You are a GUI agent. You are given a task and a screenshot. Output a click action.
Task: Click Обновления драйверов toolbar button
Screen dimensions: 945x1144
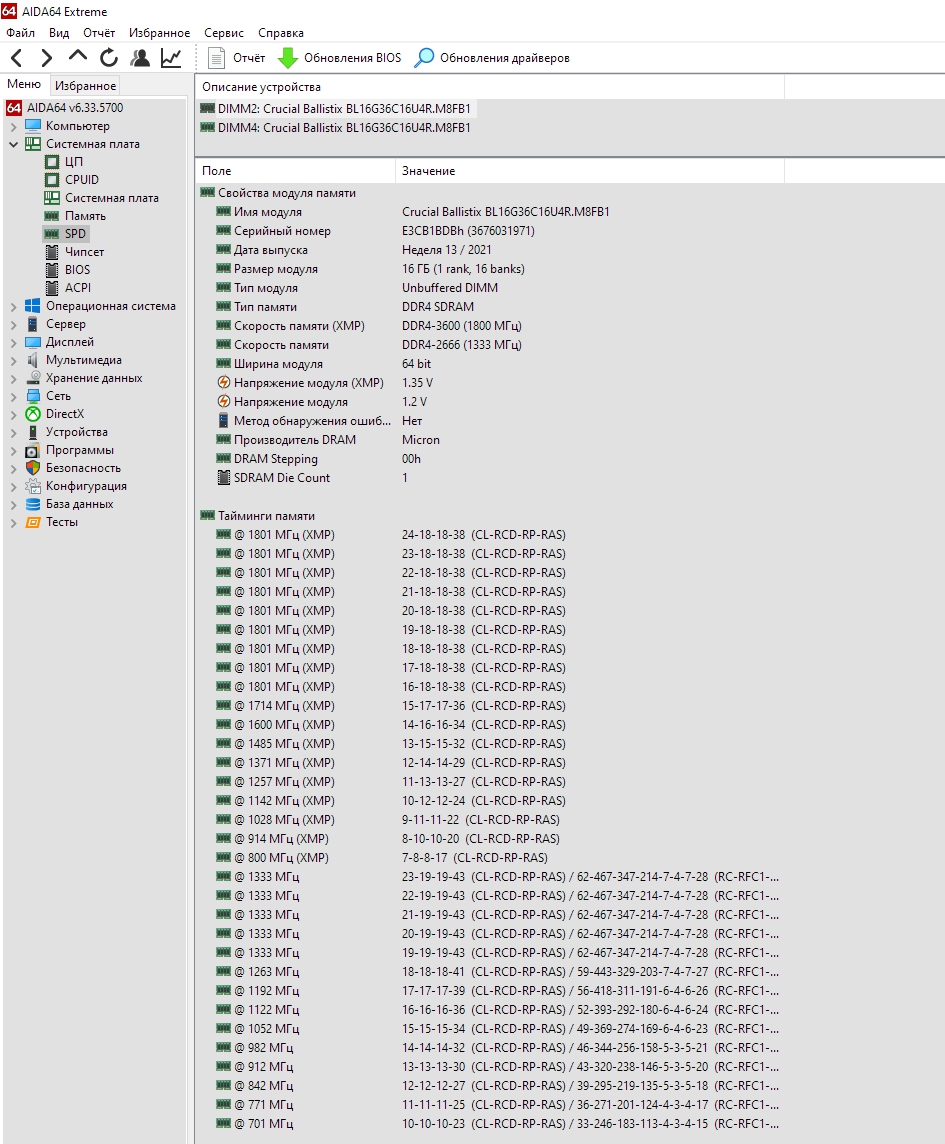(492, 58)
